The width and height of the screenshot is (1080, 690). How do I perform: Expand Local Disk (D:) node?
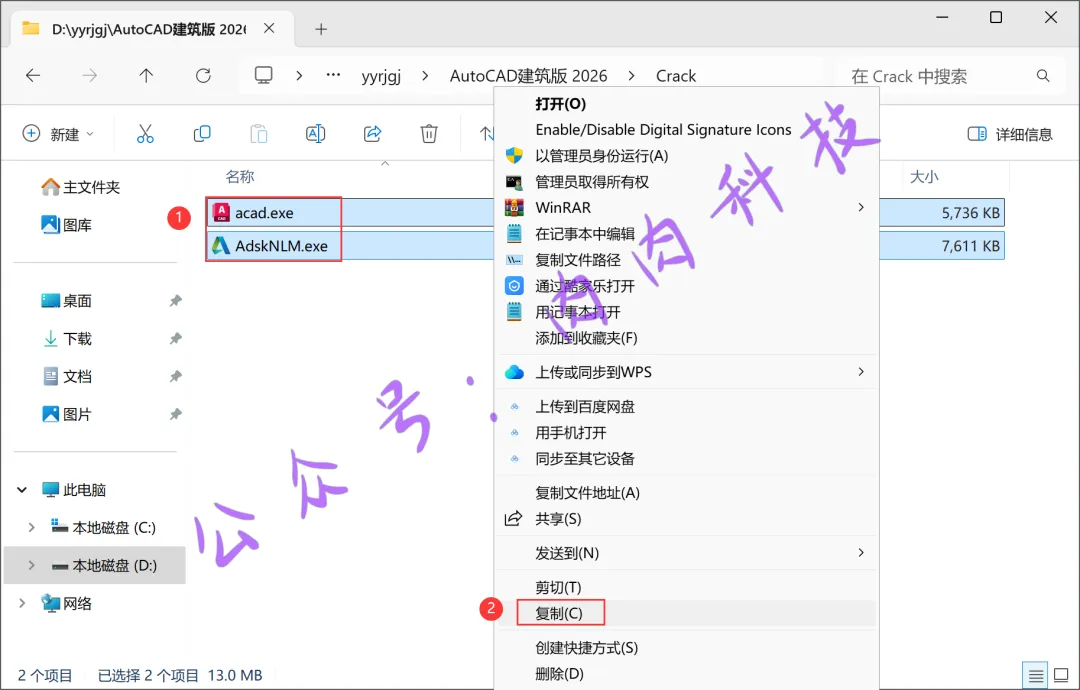coord(31,565)
